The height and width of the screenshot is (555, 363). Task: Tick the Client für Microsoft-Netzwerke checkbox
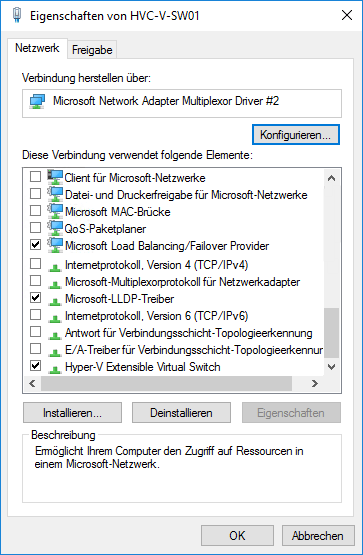35,176
